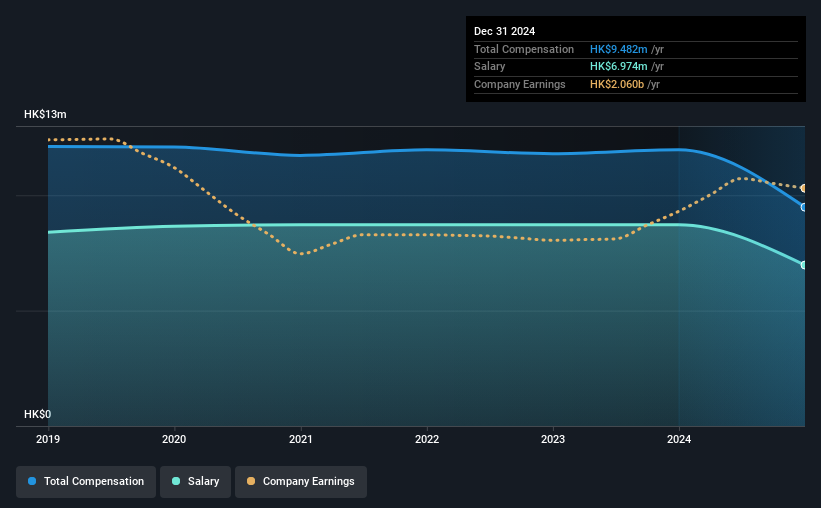
Task: Click the HK$2.060b company earnings value
Action: 617,84
